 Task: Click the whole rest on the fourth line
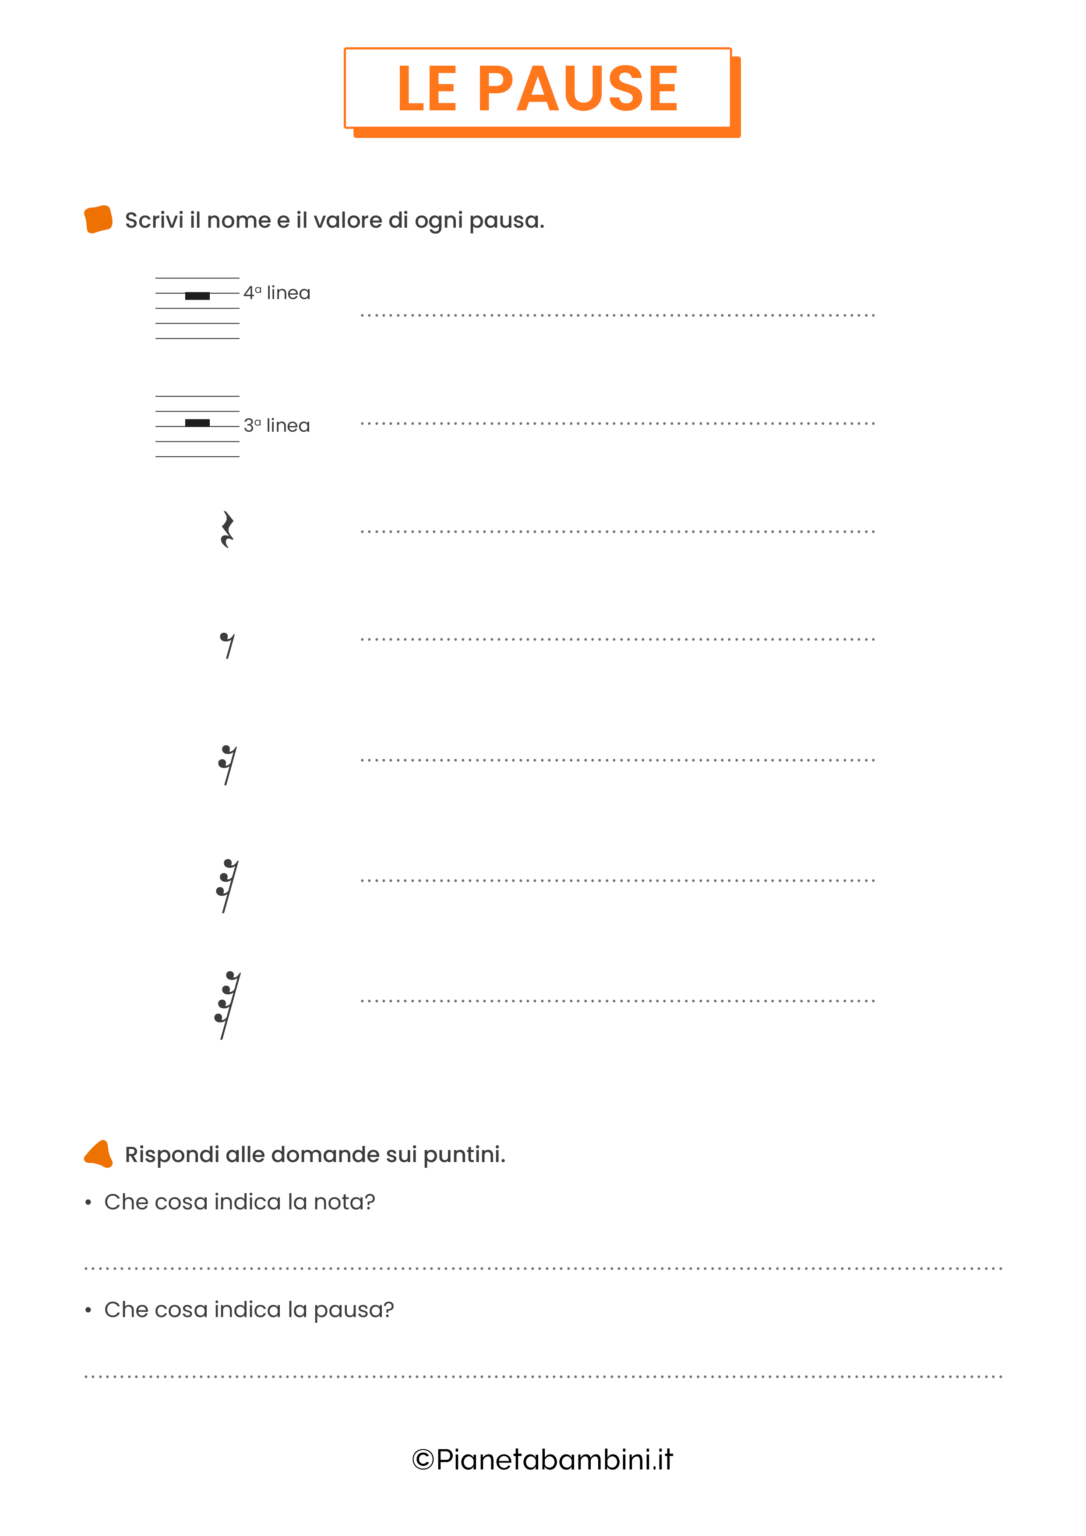tap(198, 296)
